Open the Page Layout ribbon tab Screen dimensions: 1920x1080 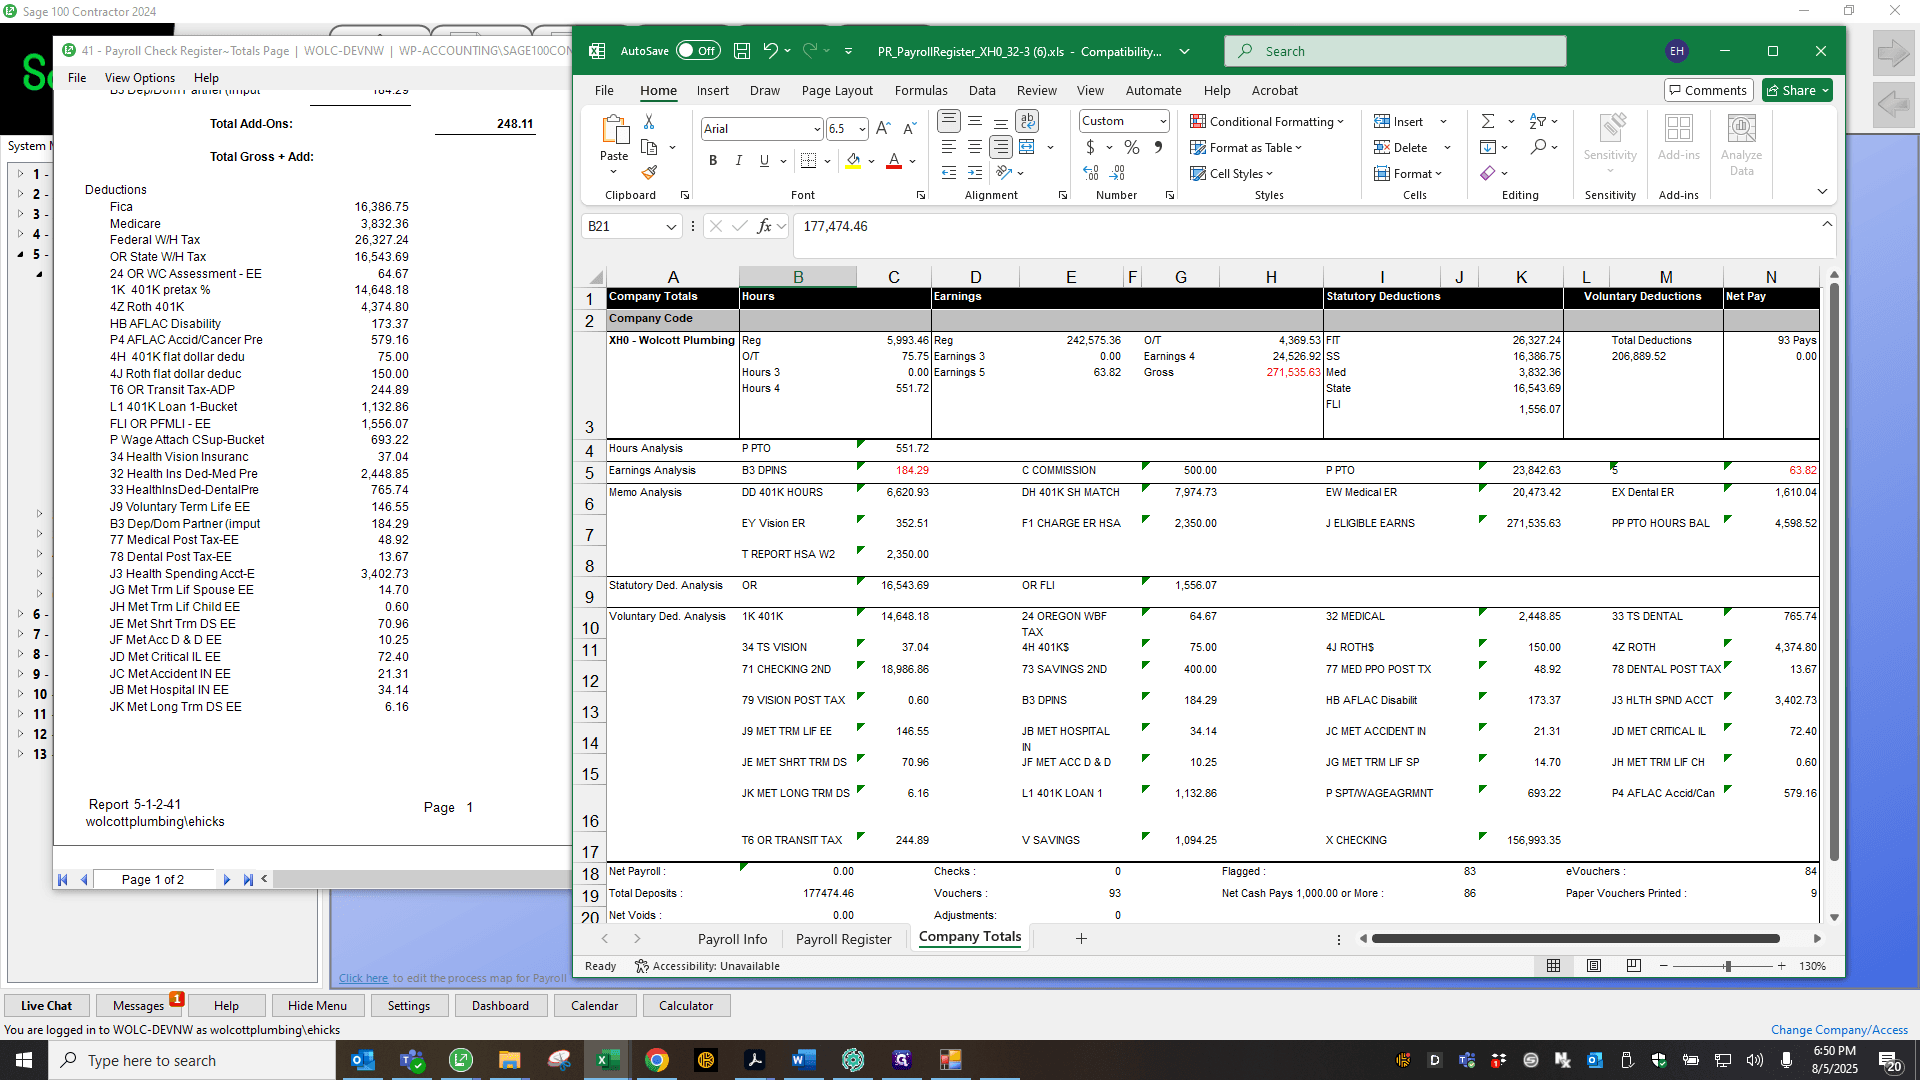[x=837, y=90]
